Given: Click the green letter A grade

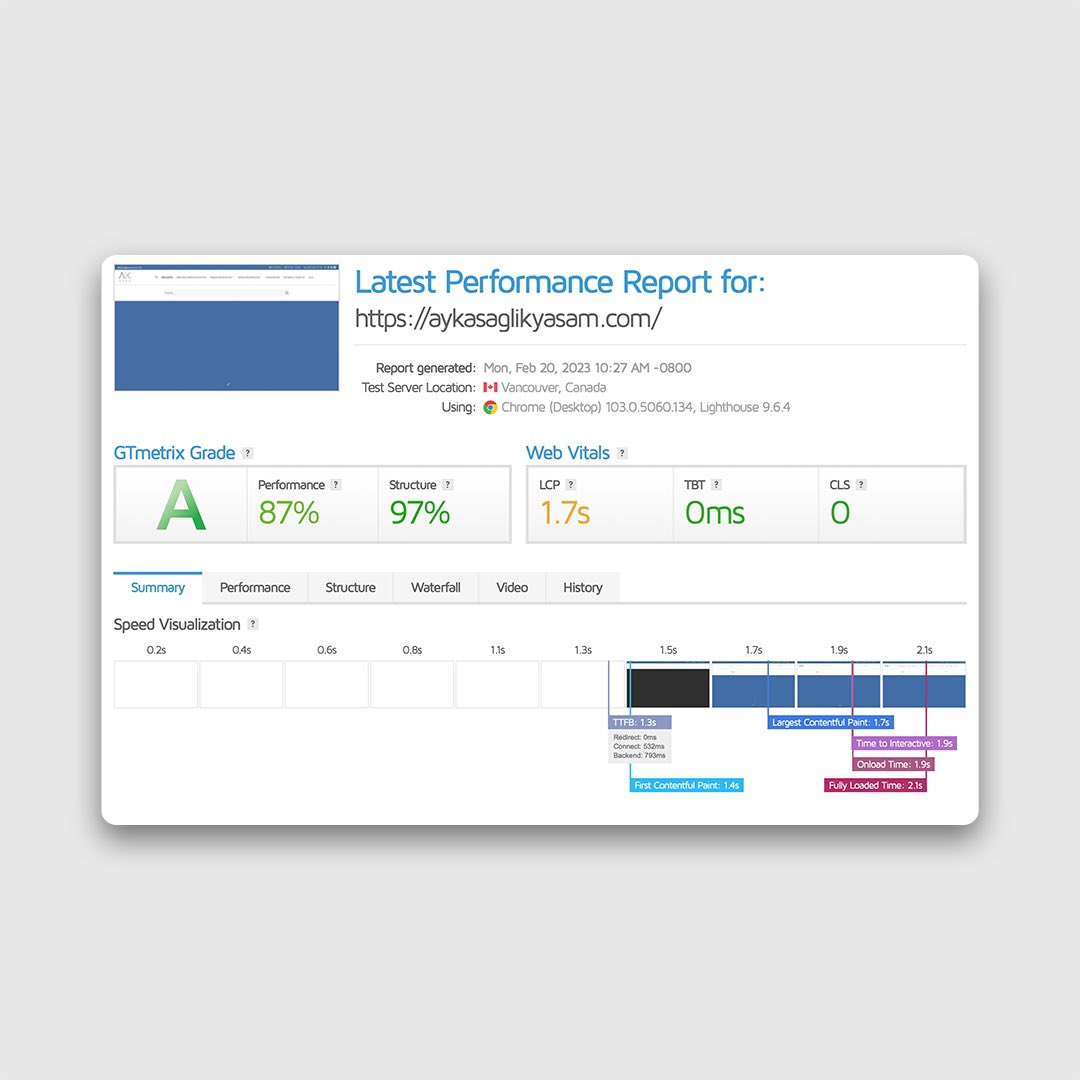Looking at the screenshot, I should (180, 504).
